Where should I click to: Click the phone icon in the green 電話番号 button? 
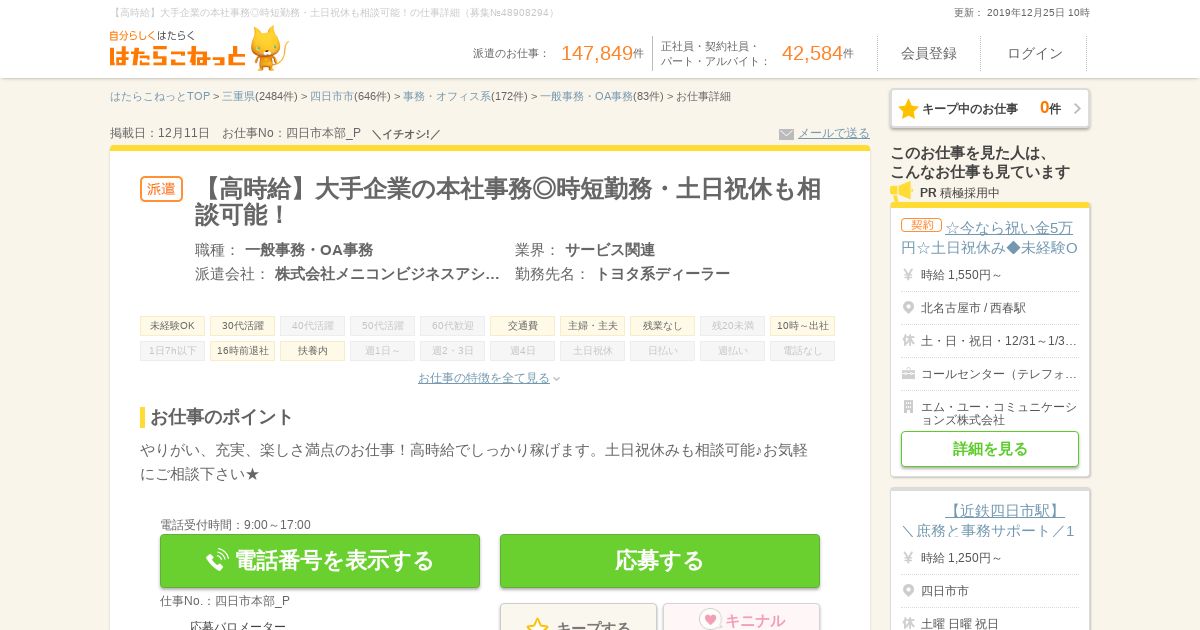[x=217, y=561]
